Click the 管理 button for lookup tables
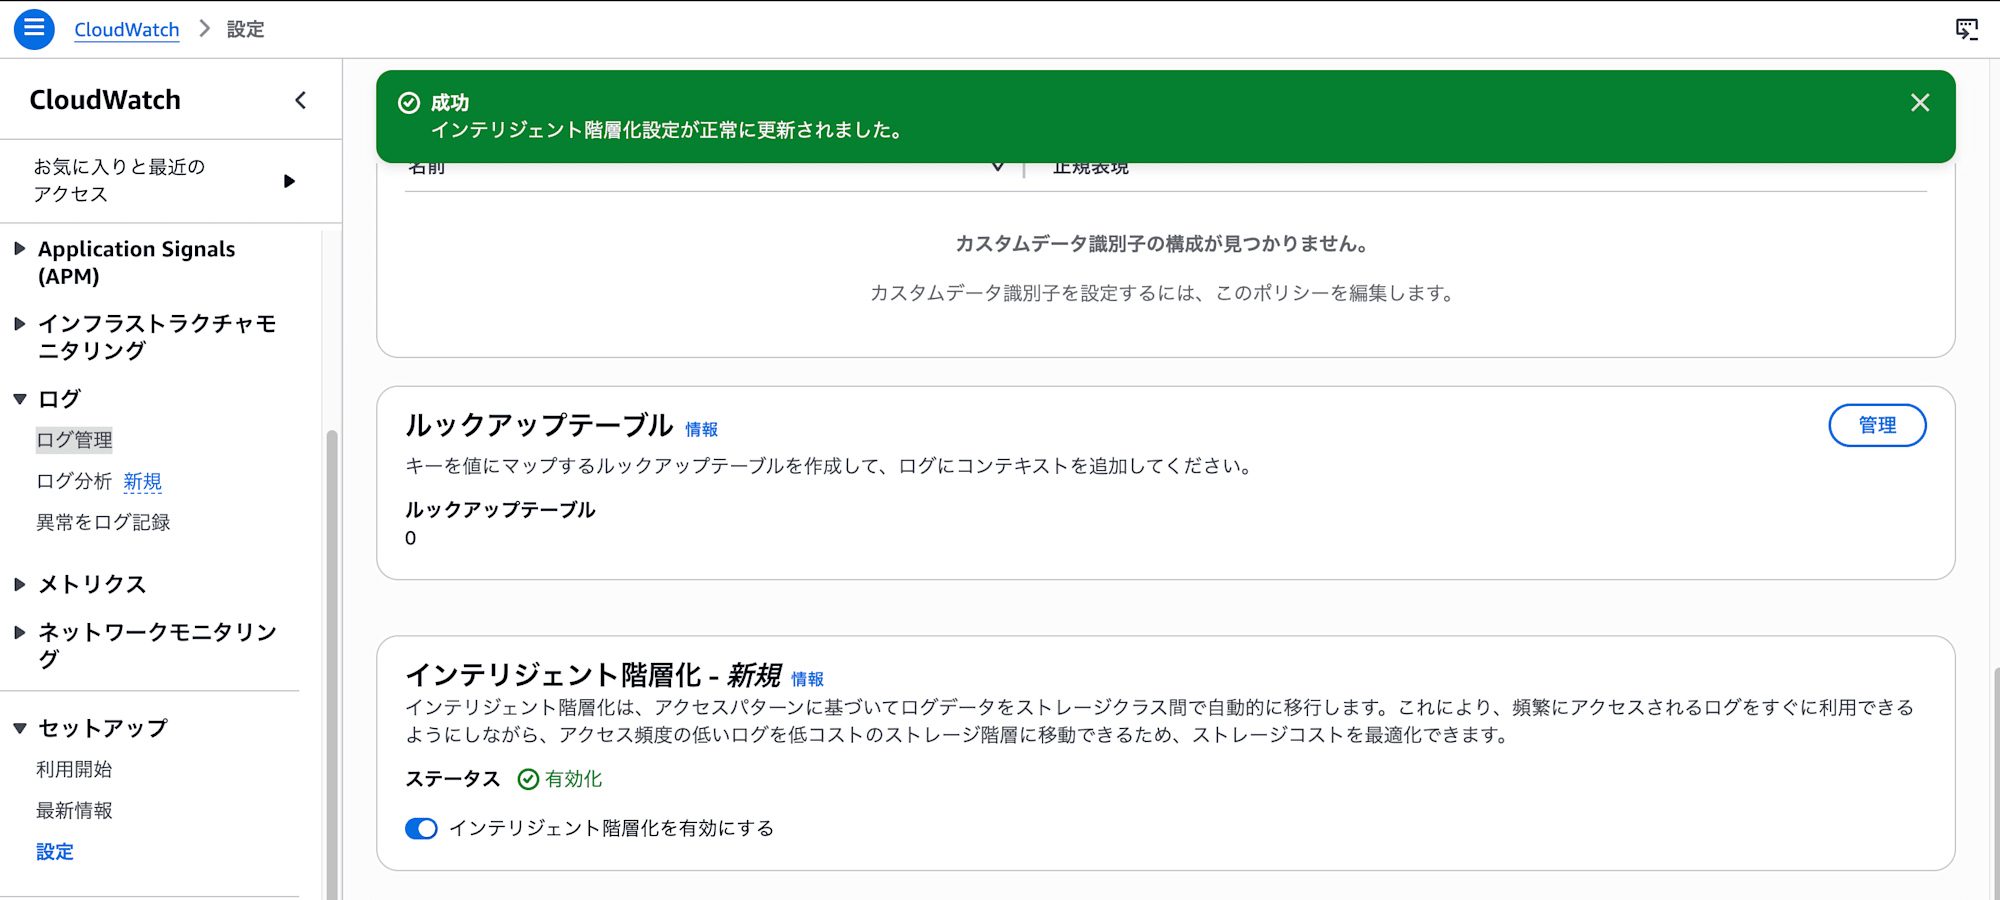 coord(1877,425)
